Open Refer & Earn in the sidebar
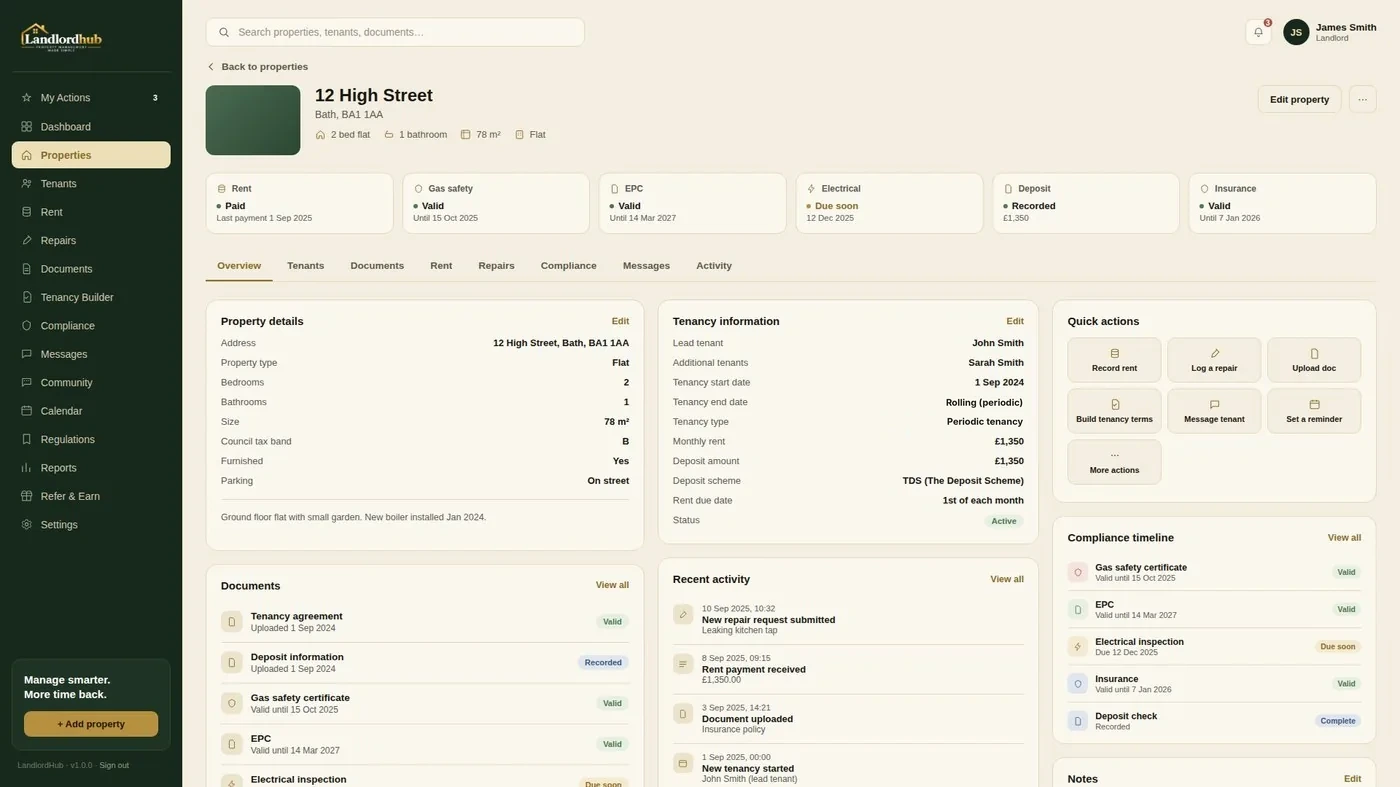The image size is (1400, 787). 91,496
